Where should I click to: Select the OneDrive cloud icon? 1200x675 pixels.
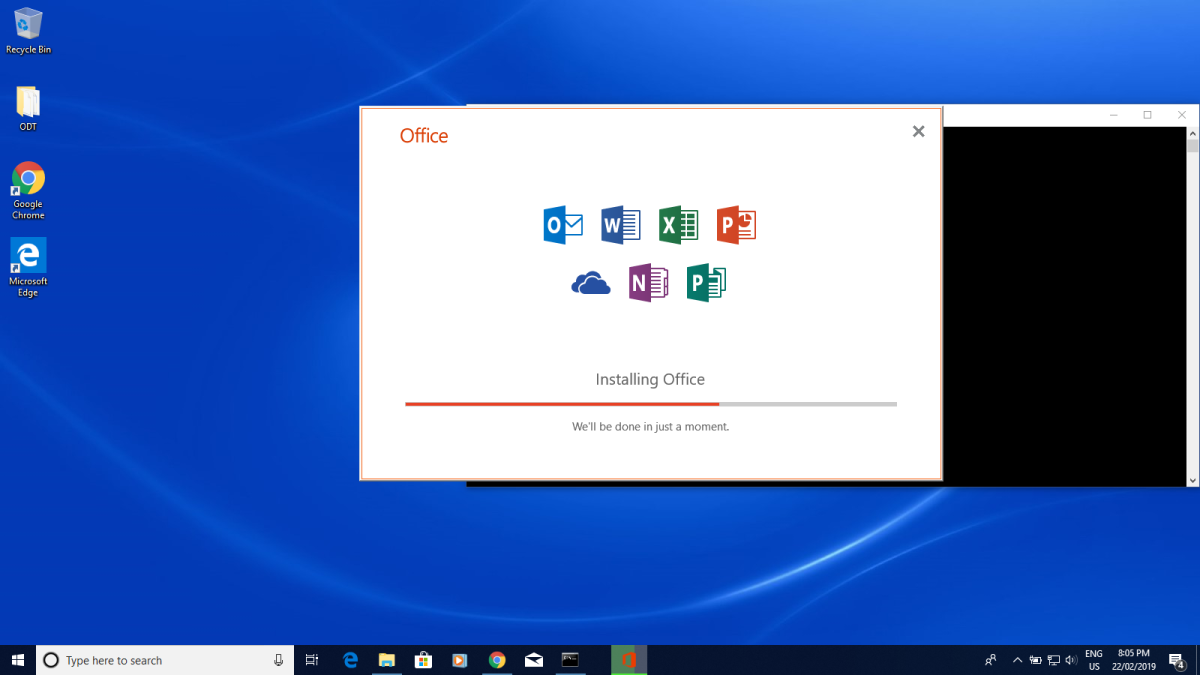[590, 282]
